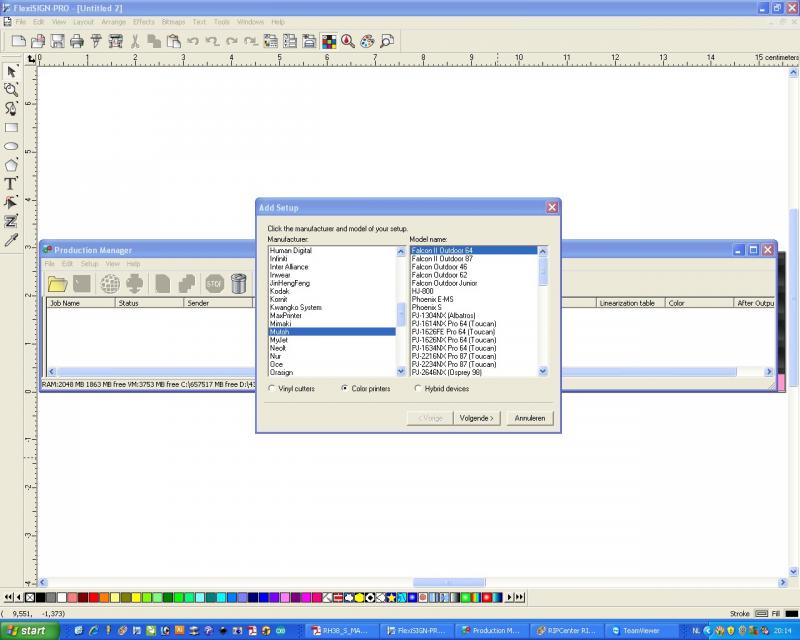Pick the Eyedropper tool
The height and width of the screenshot is (640, 800).
click(x=11, y=240)
